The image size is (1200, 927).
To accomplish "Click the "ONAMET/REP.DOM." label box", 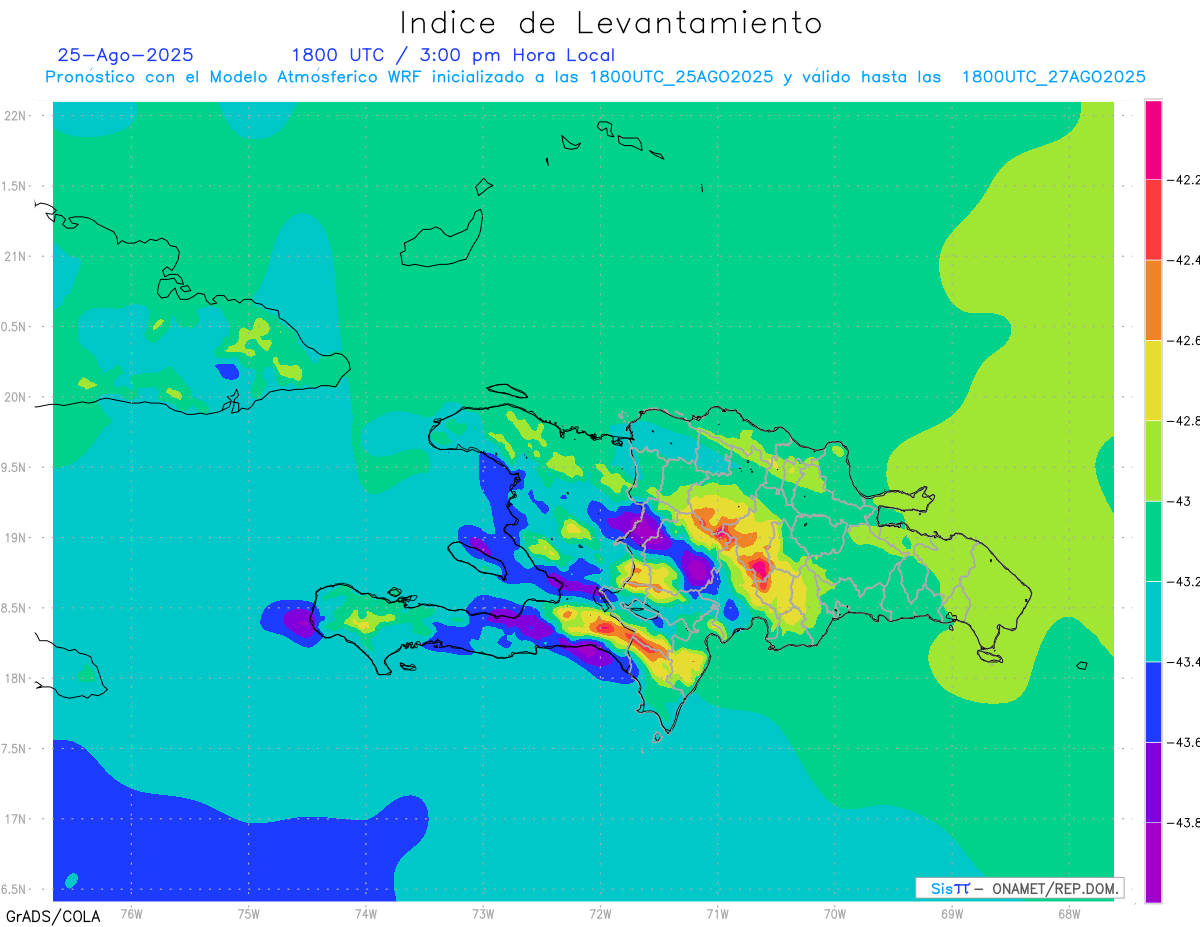I will (x=1019, y=888).
